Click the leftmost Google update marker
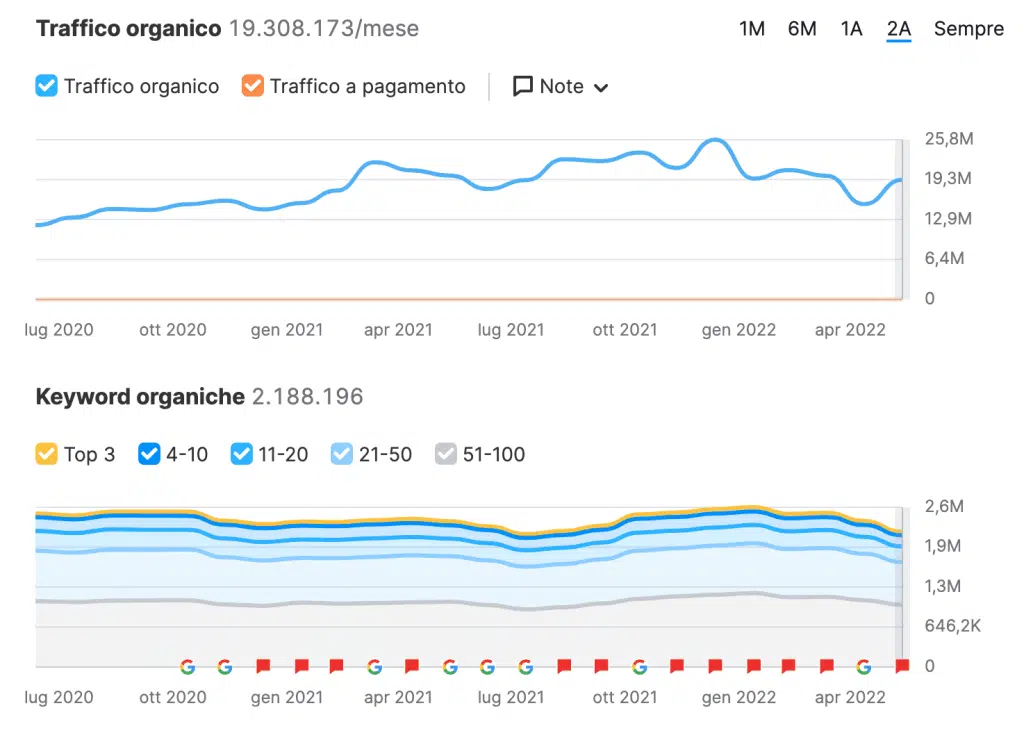Image resolution: width=1024 pixels, height=749 pixels. coord(187,666)
